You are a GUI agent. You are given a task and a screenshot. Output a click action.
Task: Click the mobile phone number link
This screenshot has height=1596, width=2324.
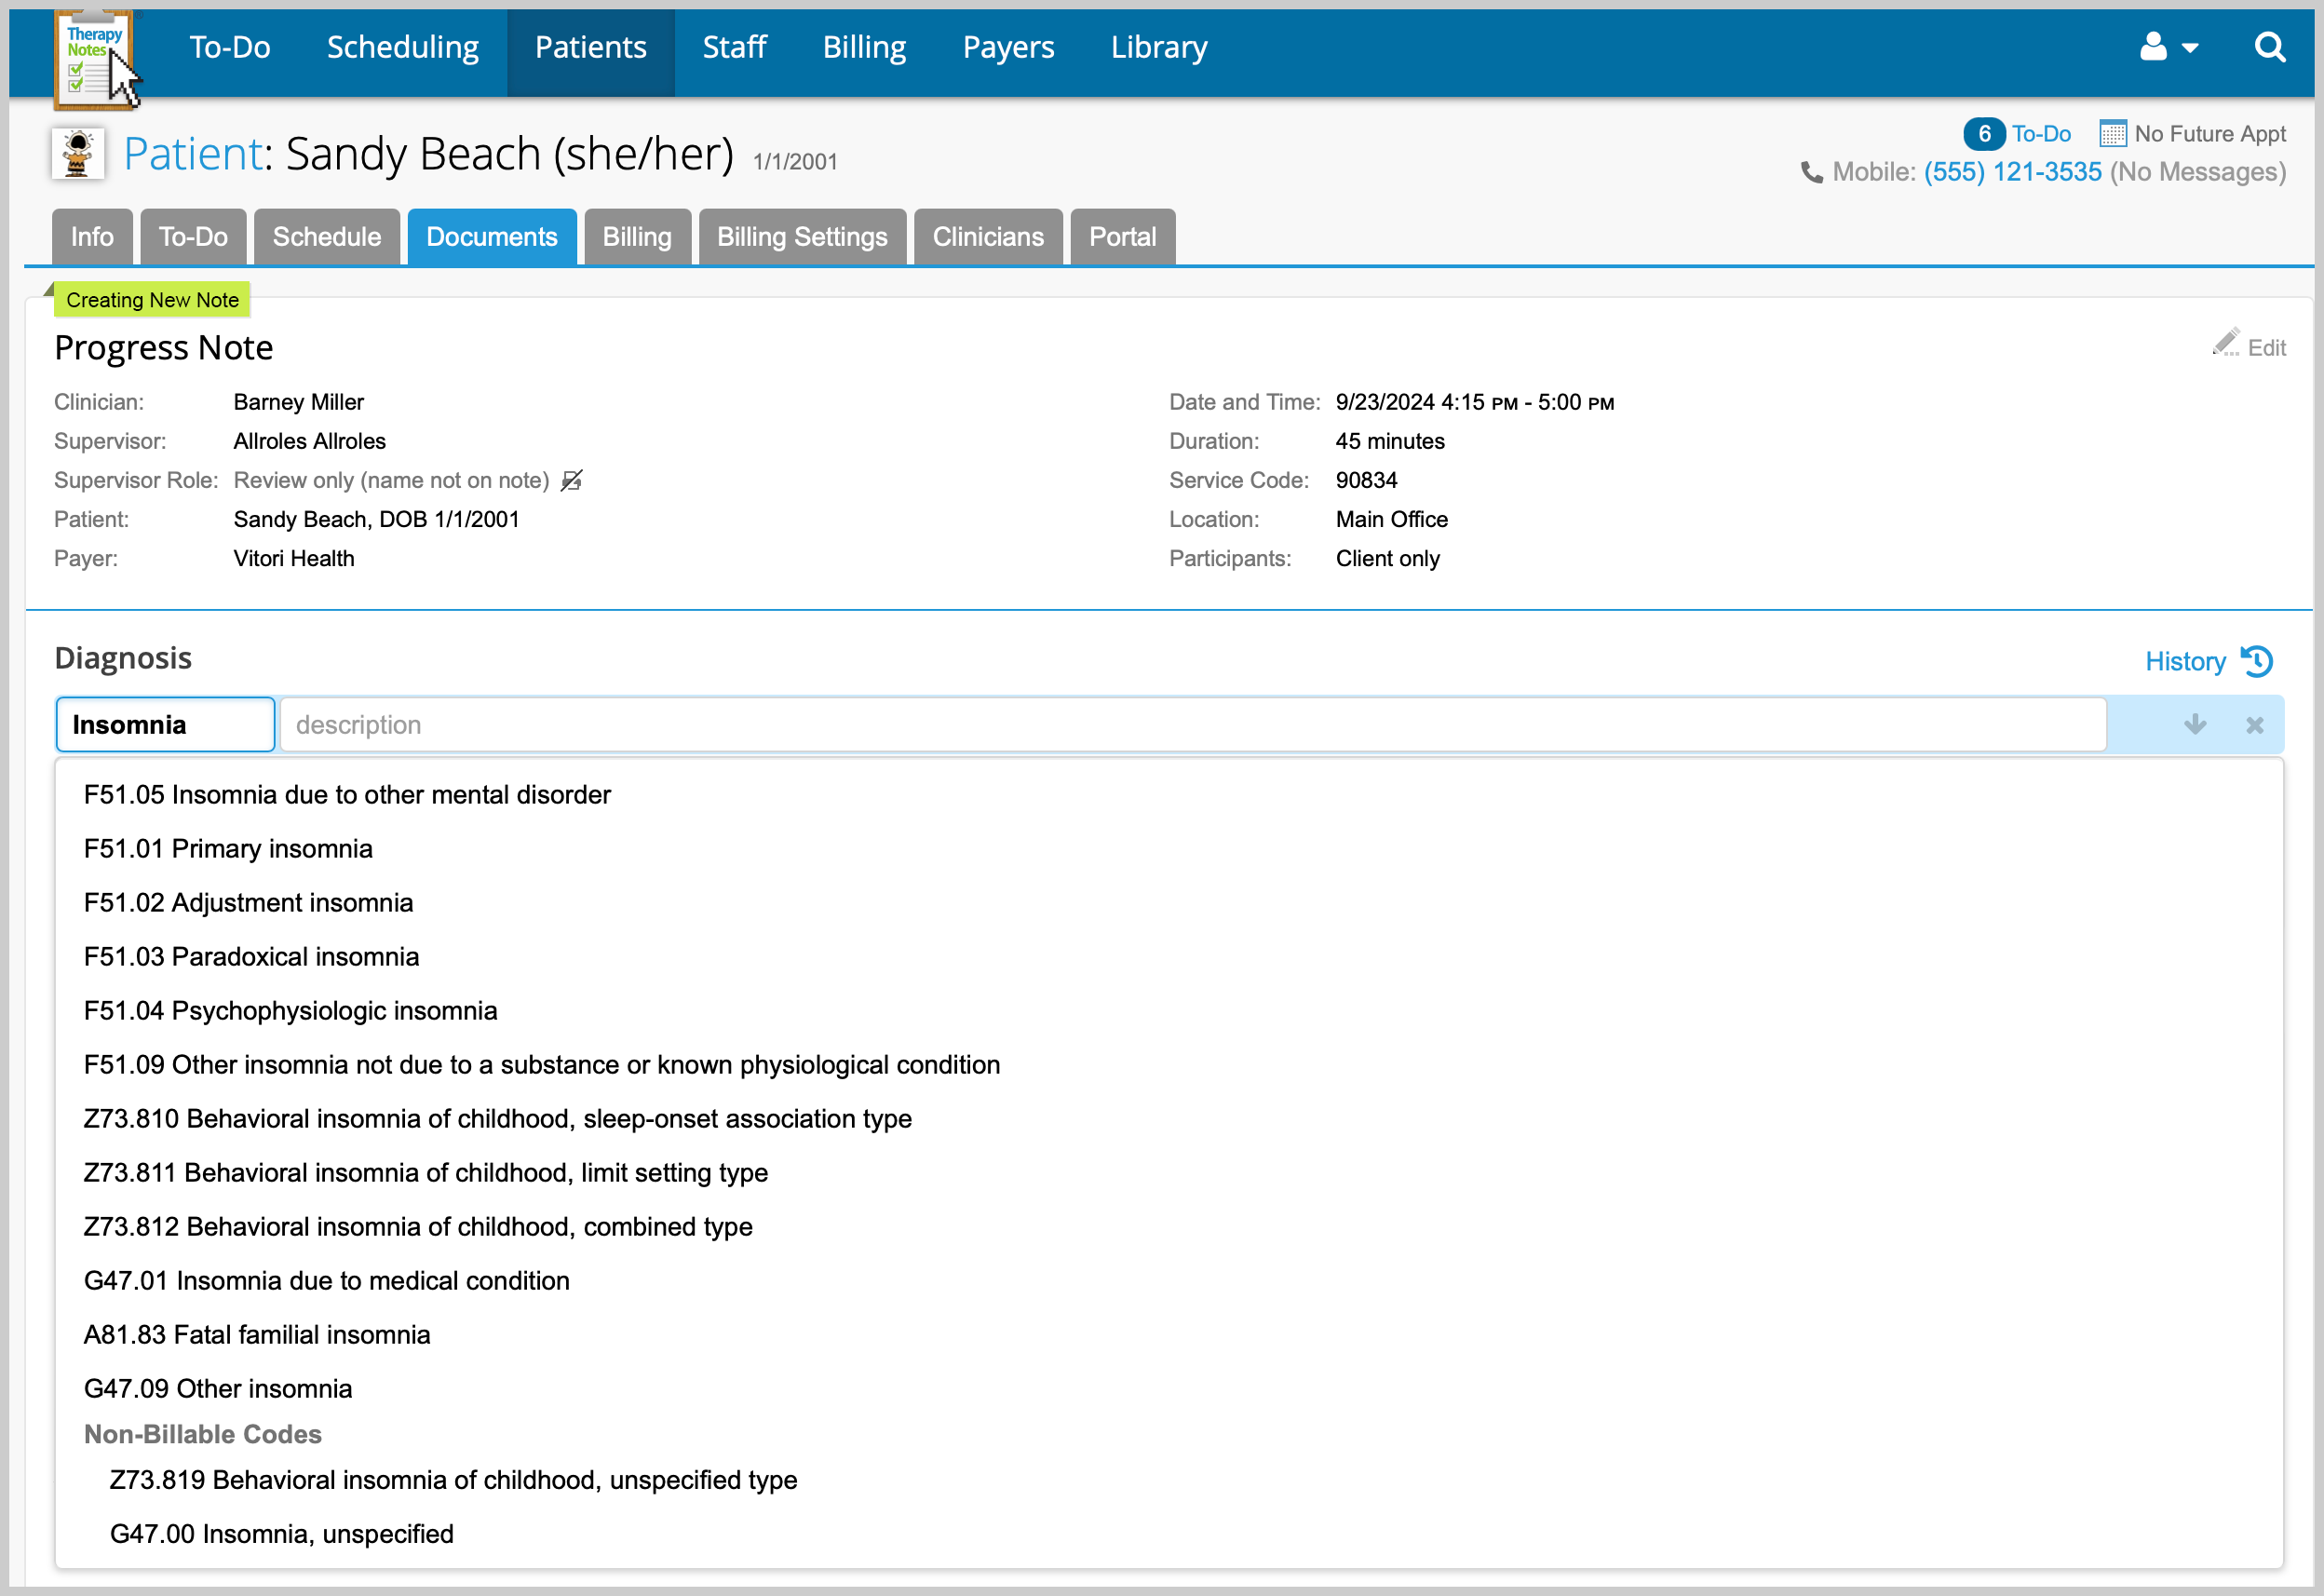pyautogui.click(x=2013, y=169)
